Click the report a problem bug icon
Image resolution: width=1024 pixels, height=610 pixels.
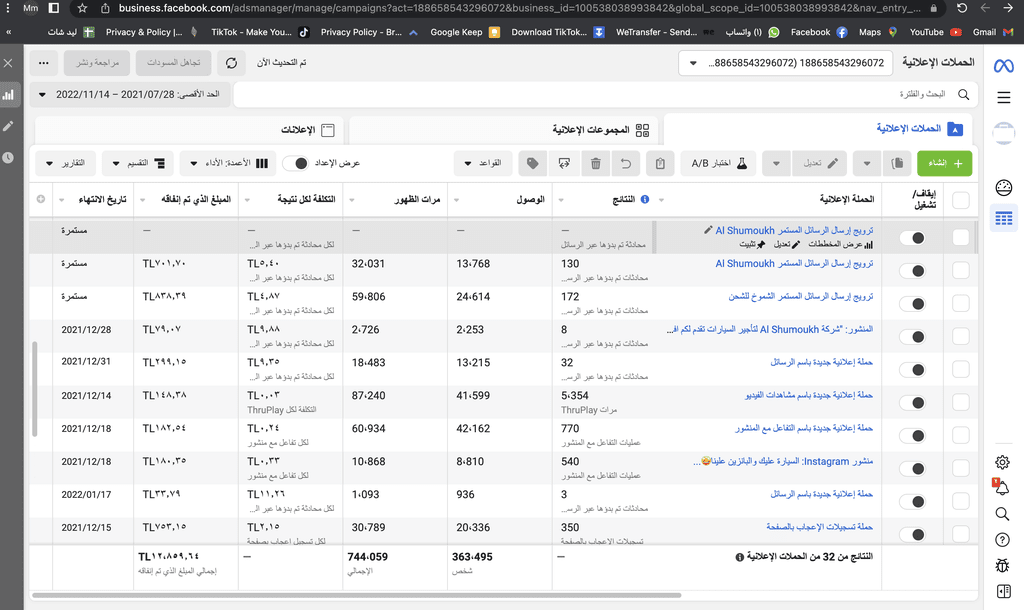1002,566
